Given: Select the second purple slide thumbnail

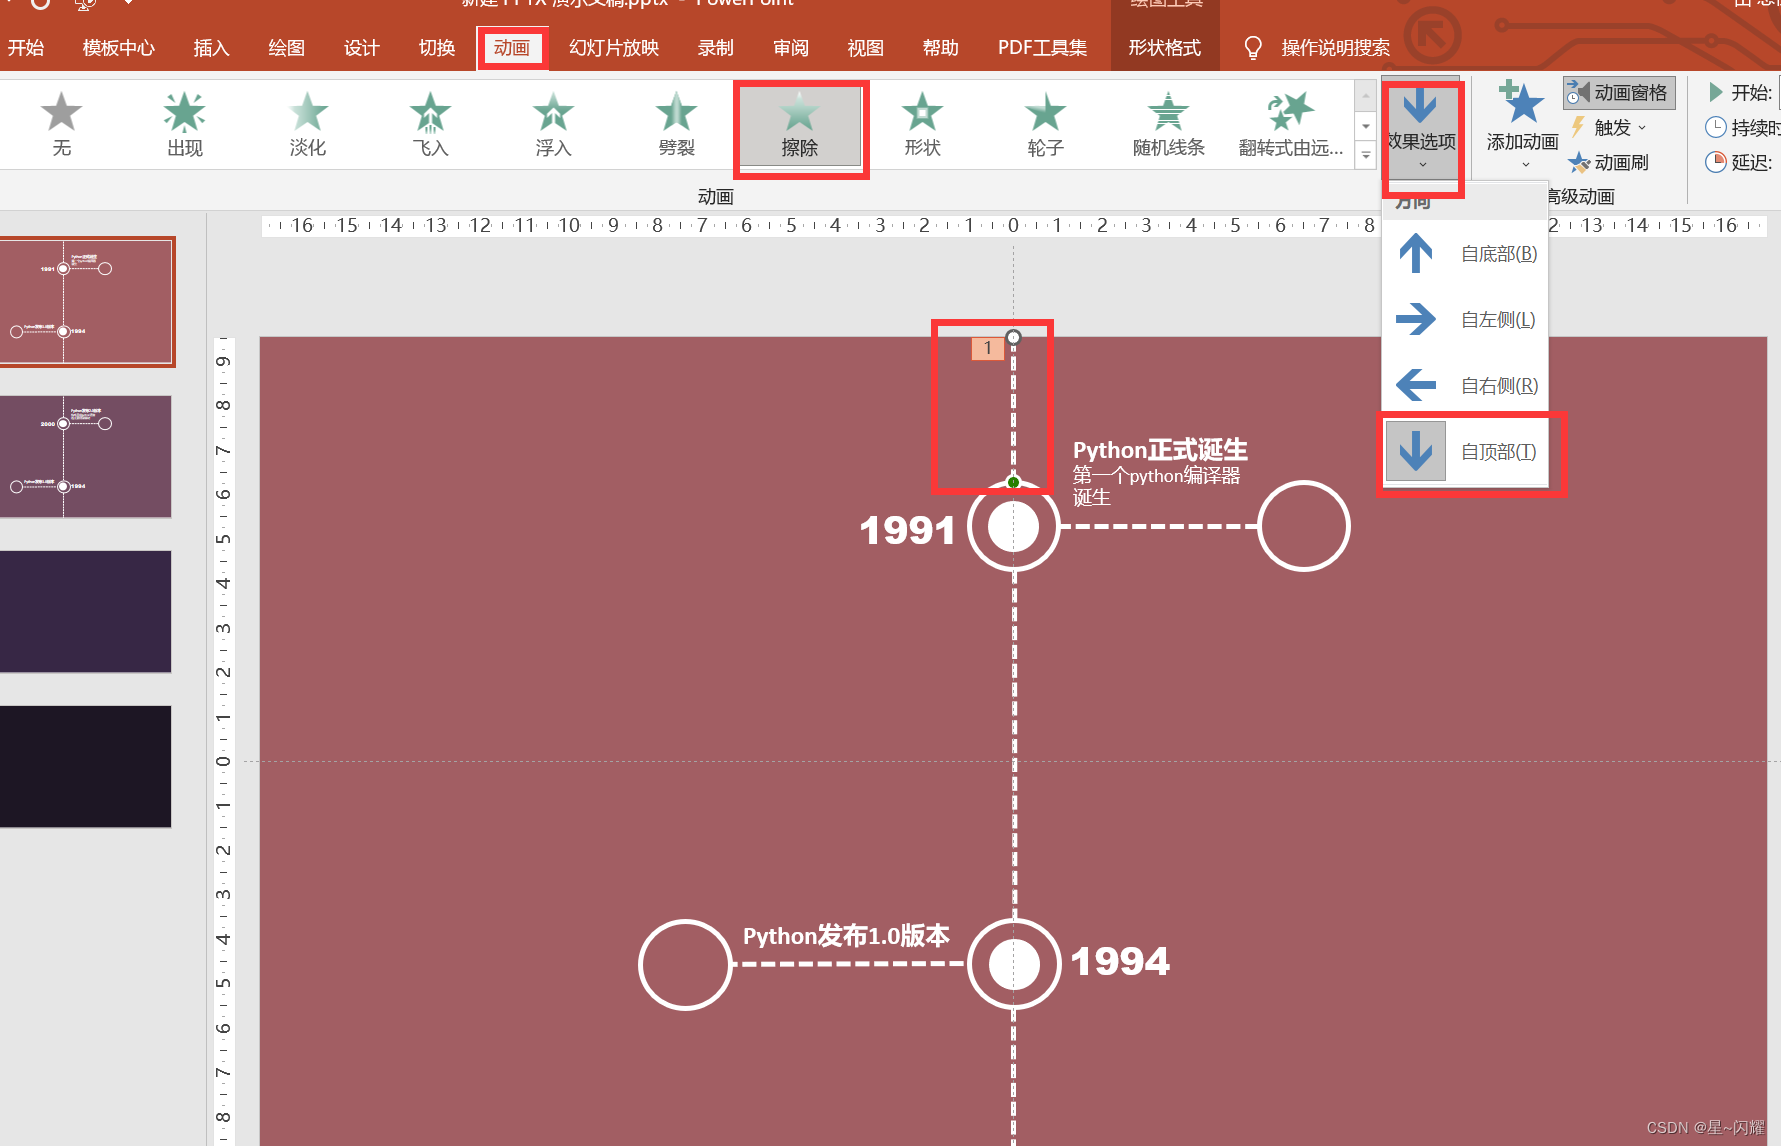Looking at the screenshot, I should (x=86, y=456).
